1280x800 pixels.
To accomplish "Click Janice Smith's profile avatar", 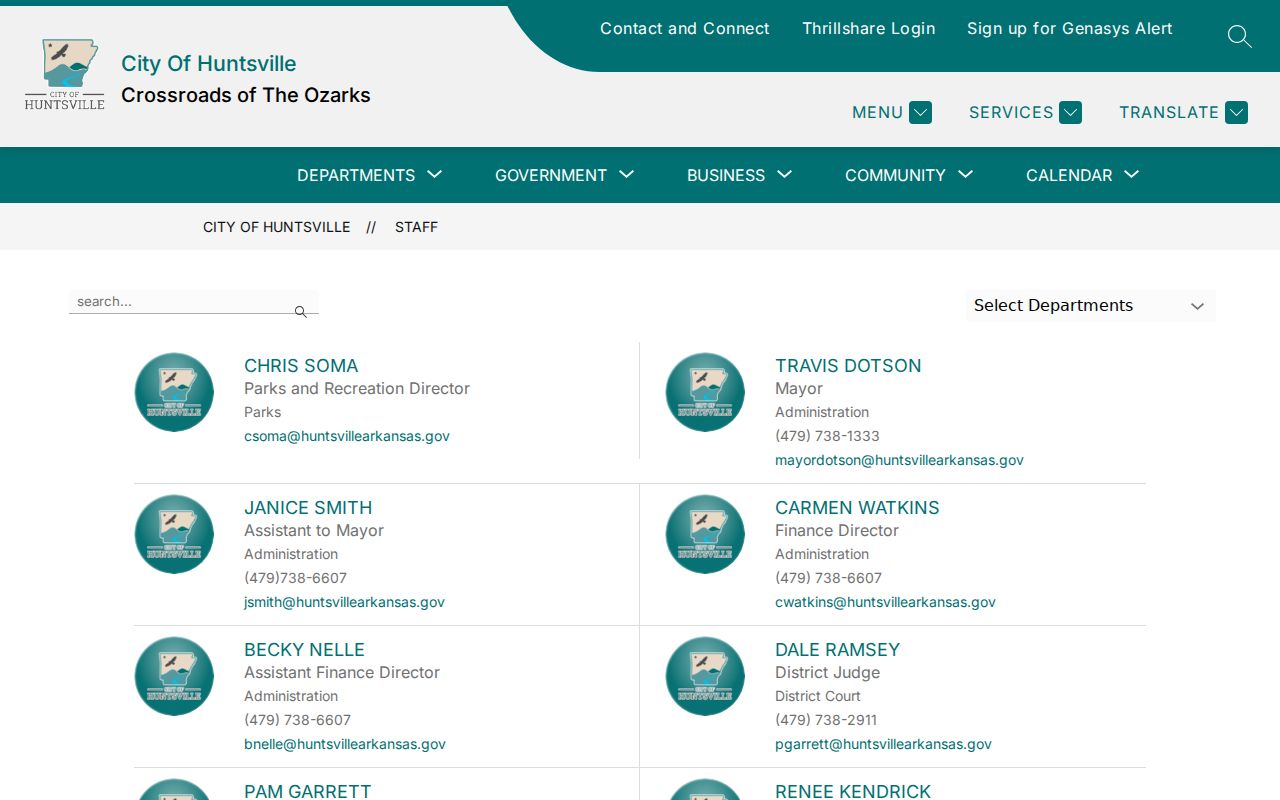I will coord(174,534).
